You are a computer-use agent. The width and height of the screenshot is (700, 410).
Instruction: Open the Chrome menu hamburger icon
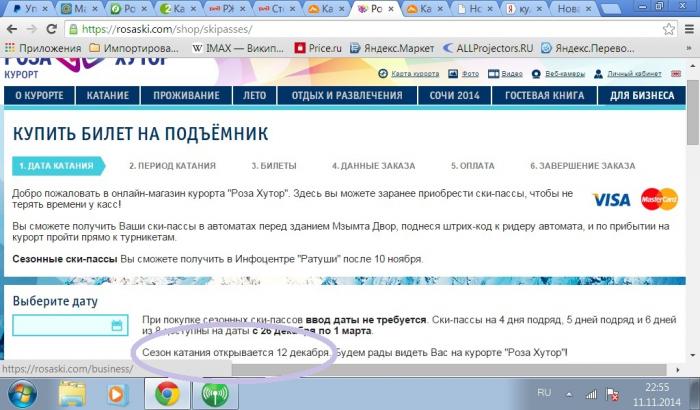point(689,29)
